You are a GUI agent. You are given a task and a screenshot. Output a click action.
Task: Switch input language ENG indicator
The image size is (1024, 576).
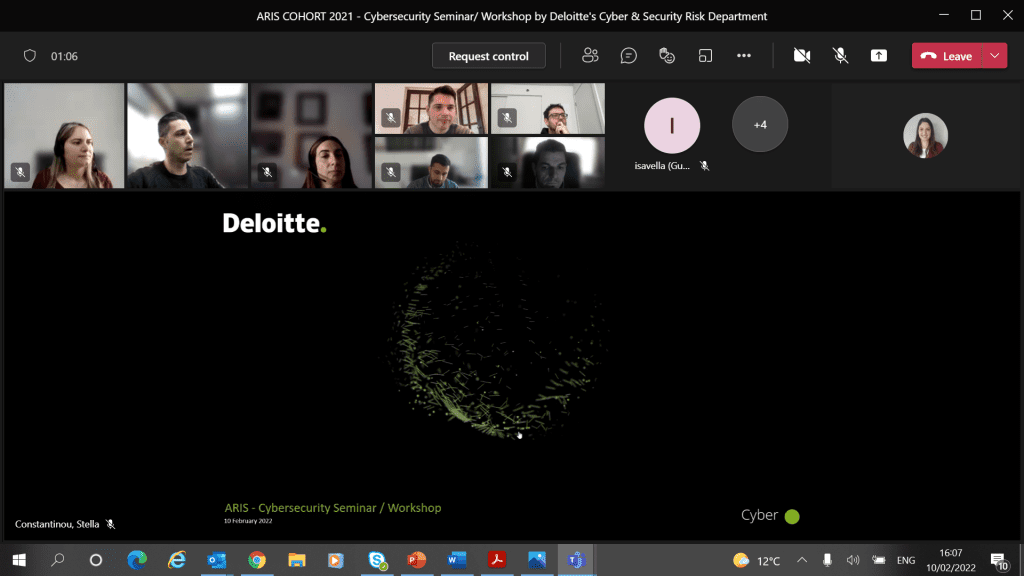(906, 560)
